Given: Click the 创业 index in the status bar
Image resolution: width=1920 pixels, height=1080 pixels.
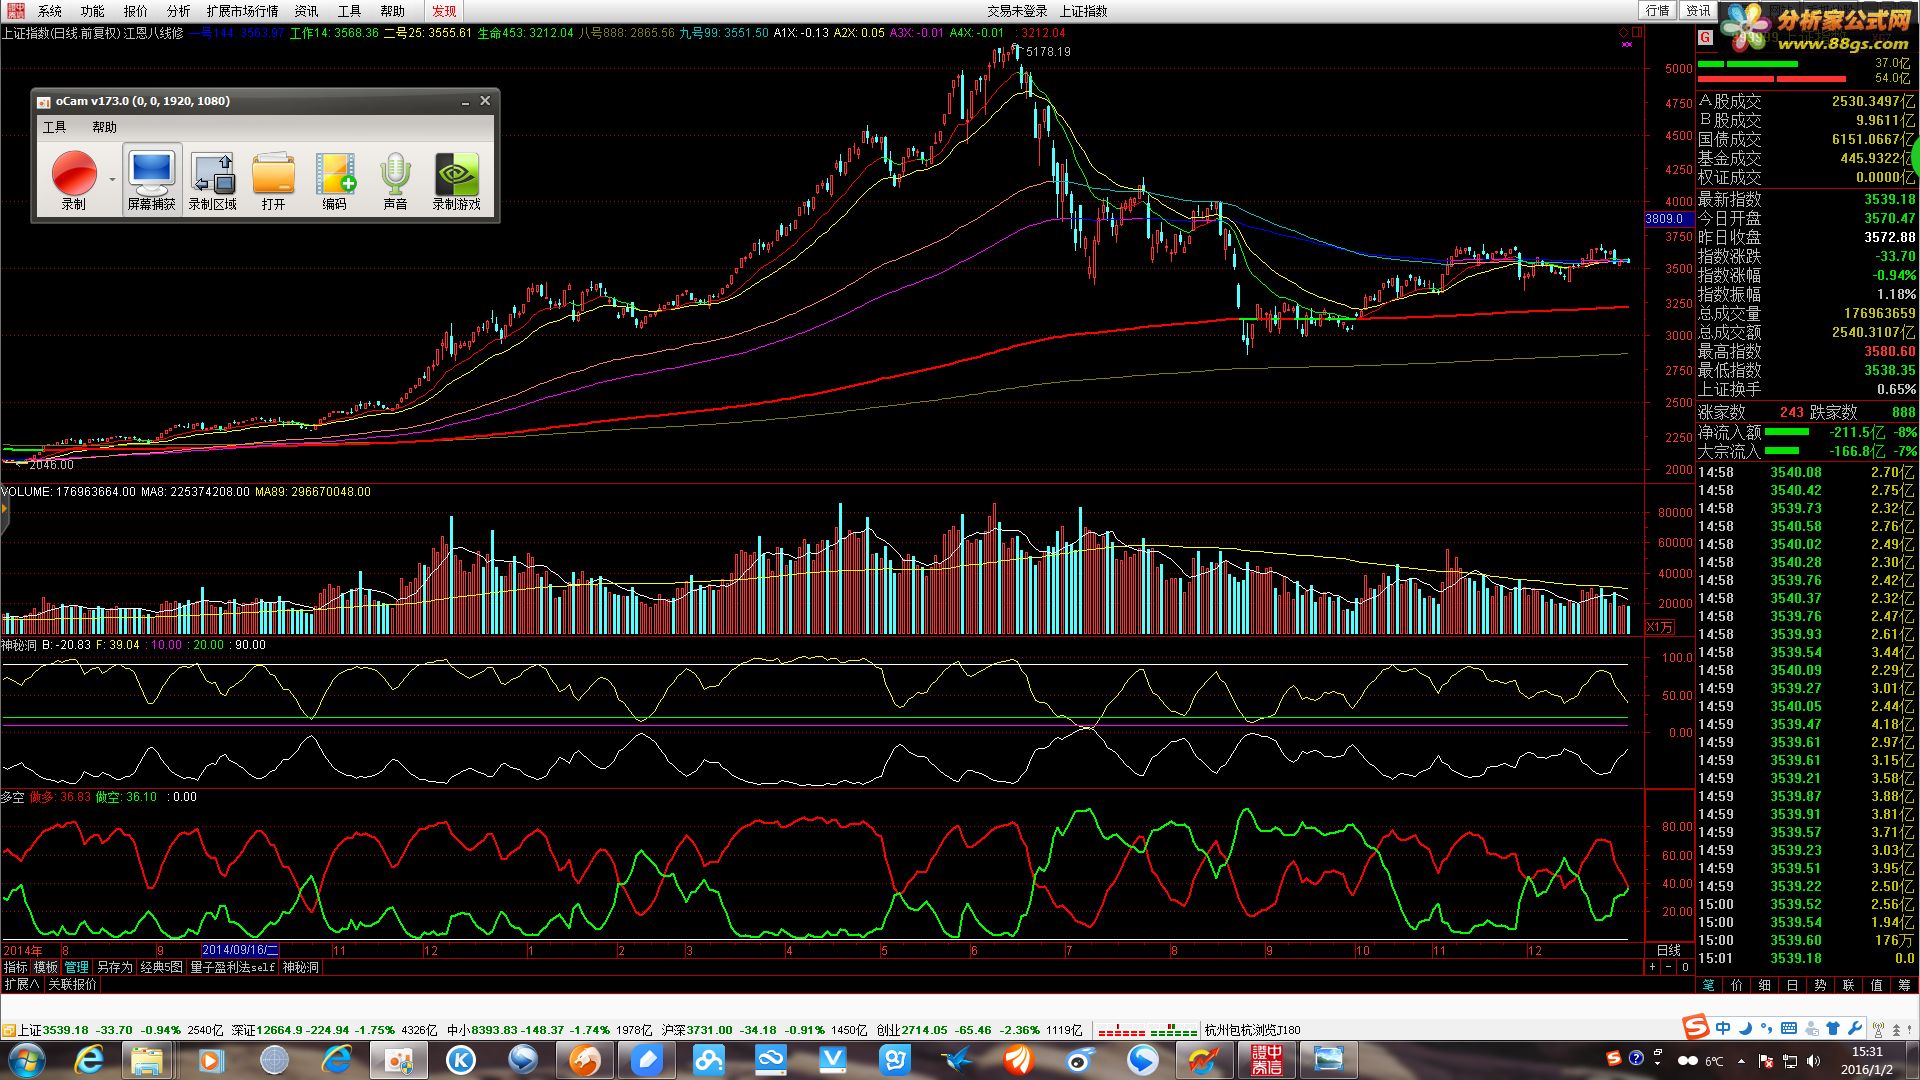Looking at the screenshot, I should click(888, 1030).
